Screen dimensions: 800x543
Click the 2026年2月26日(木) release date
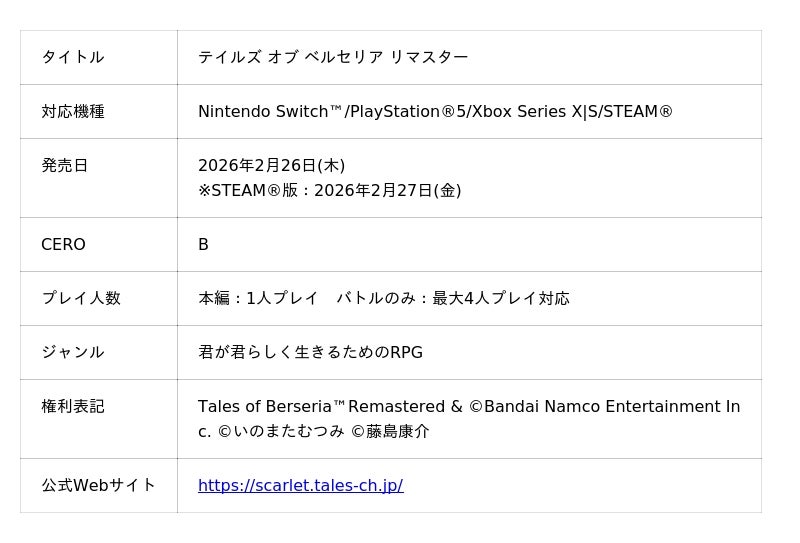[x=271, y=165]
